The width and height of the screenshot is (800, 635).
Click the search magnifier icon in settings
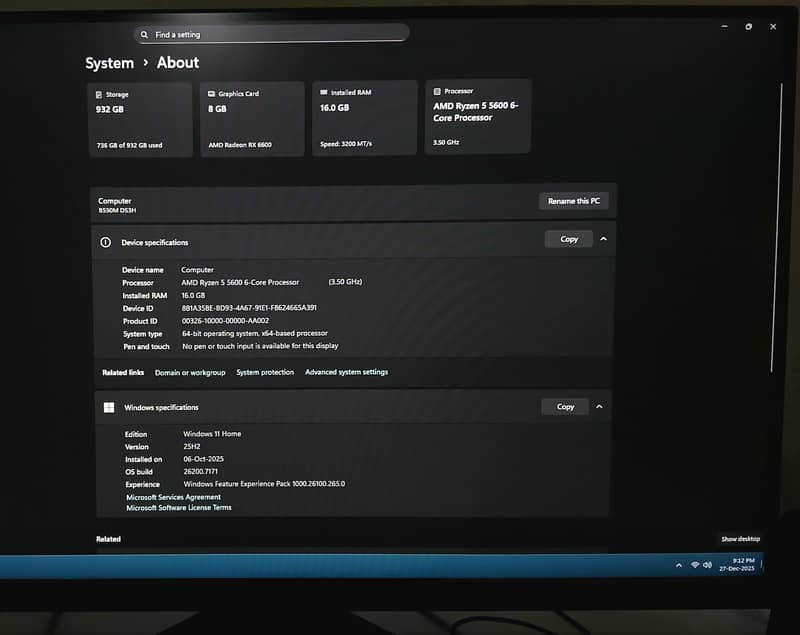tap(146, 35)
